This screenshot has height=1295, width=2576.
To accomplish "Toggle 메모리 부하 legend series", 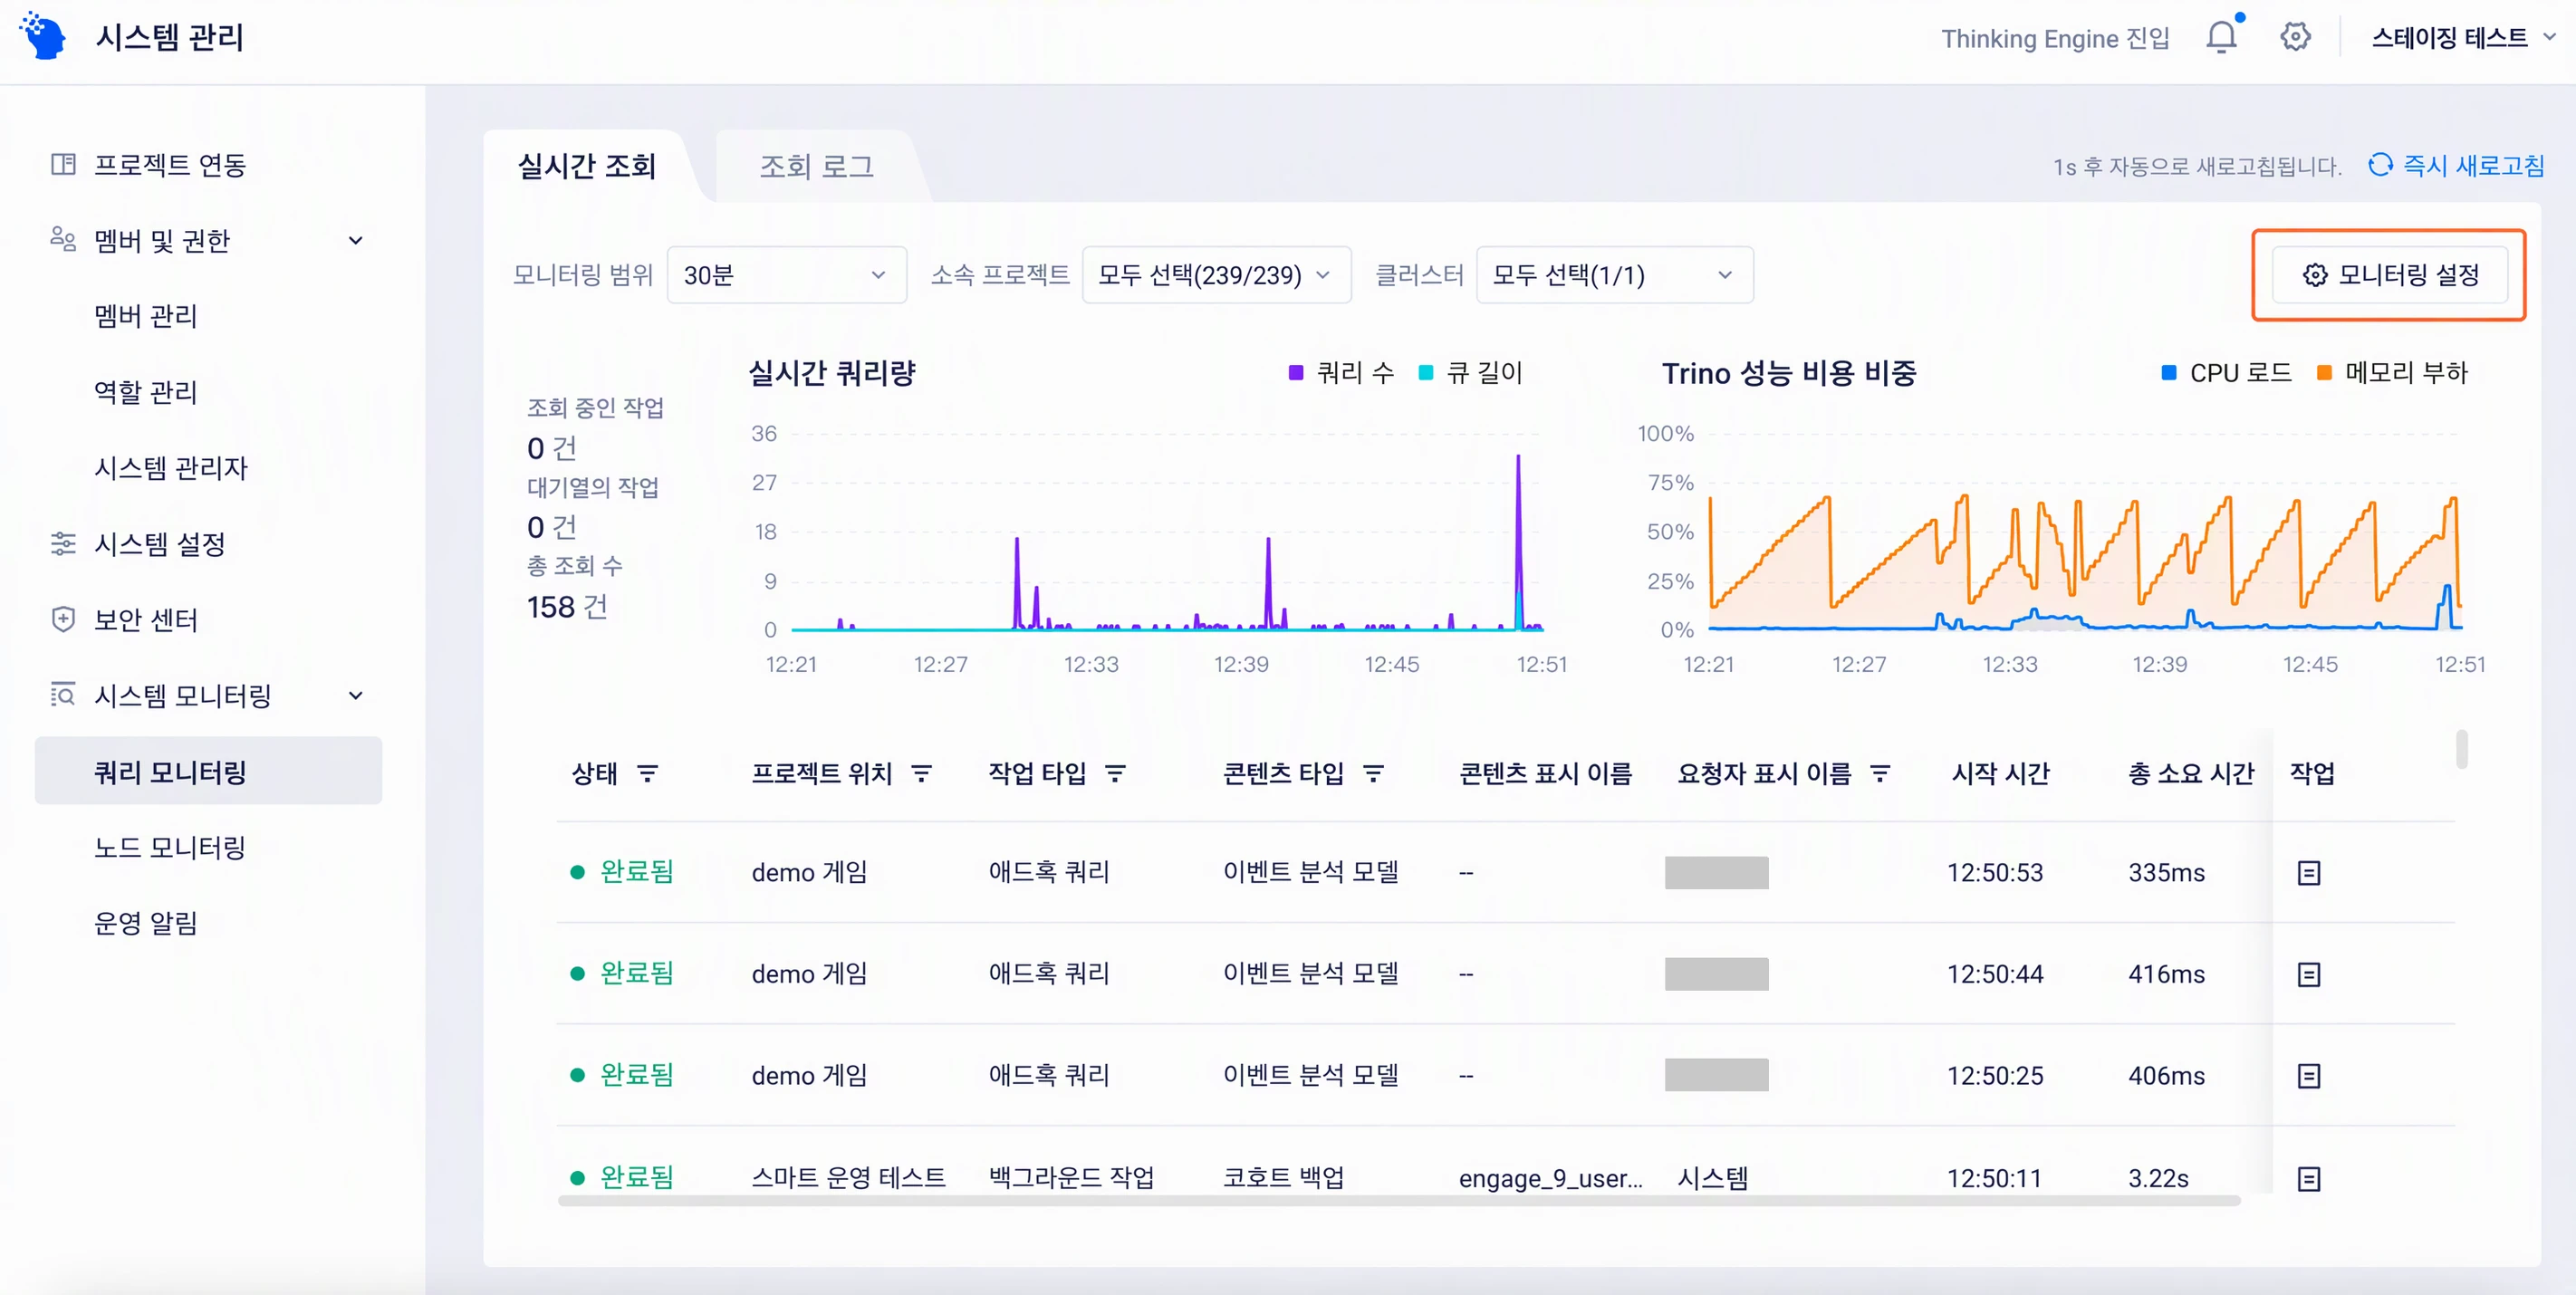I will point(2392,373).
